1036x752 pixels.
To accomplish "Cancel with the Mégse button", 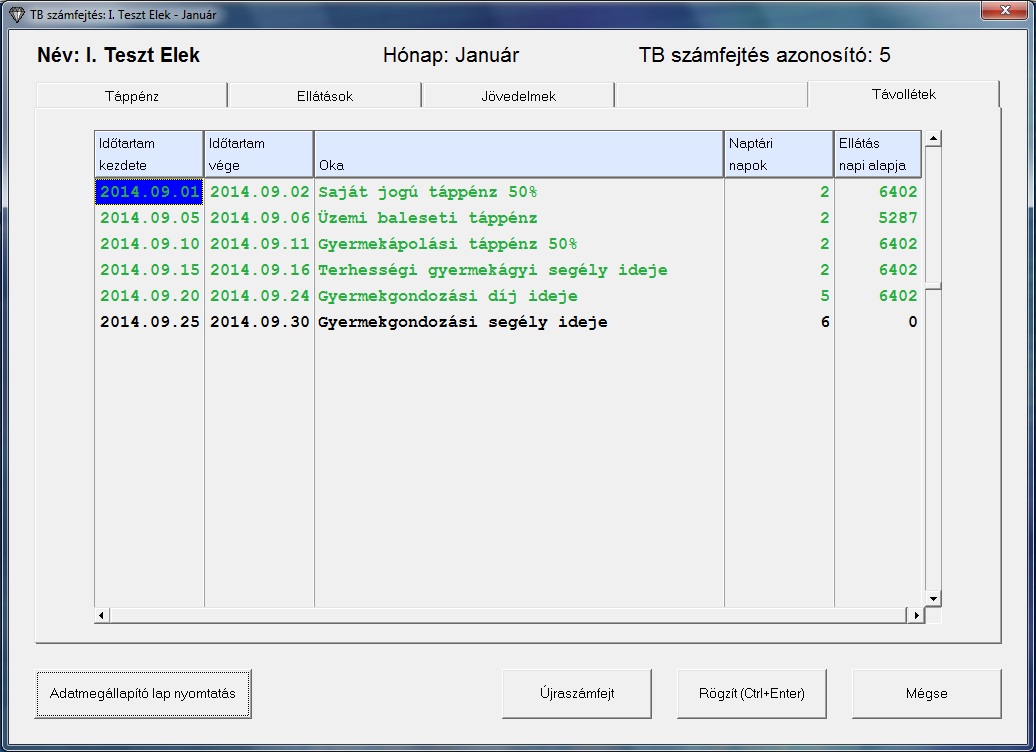I will pos(926,694).
